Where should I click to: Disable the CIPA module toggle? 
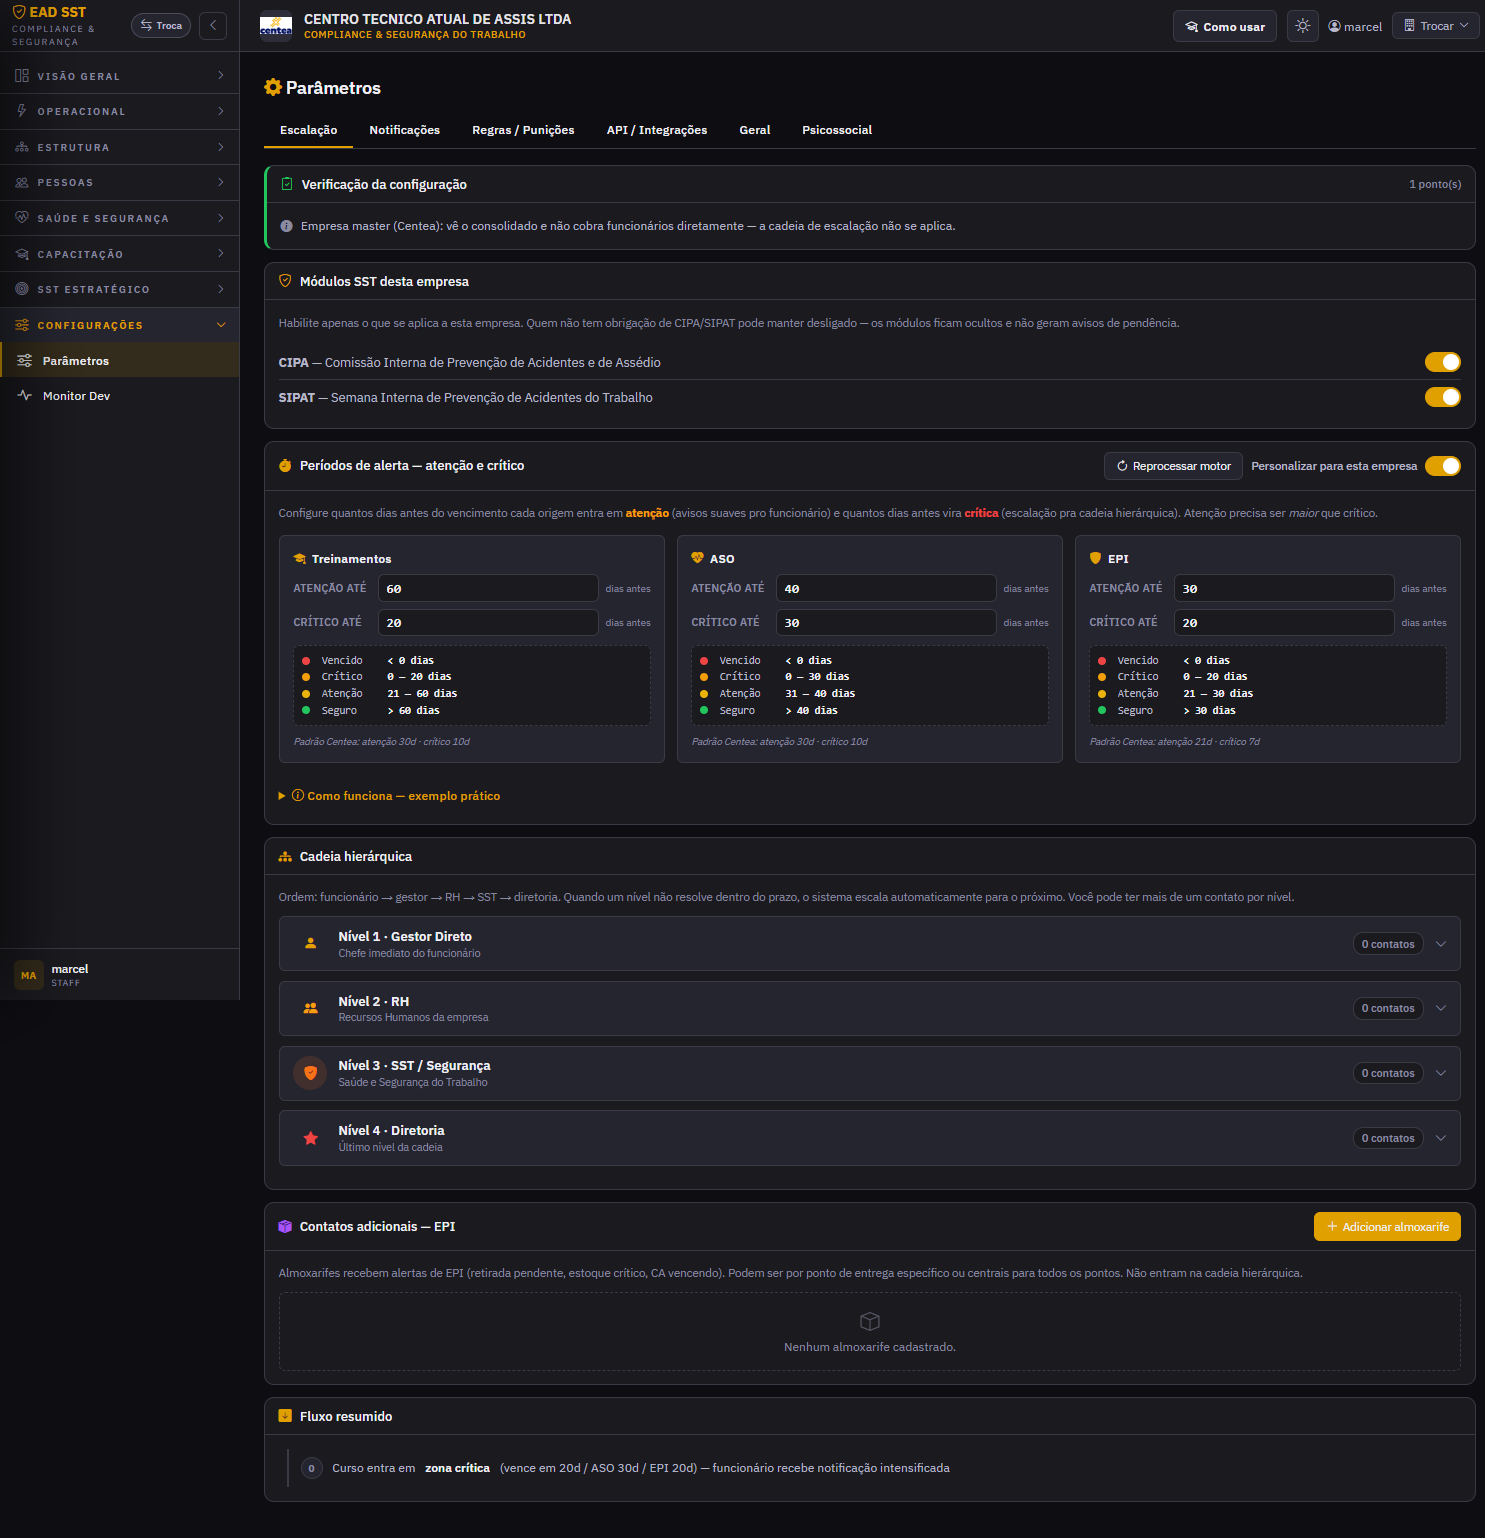click(x=1442, y=362)
